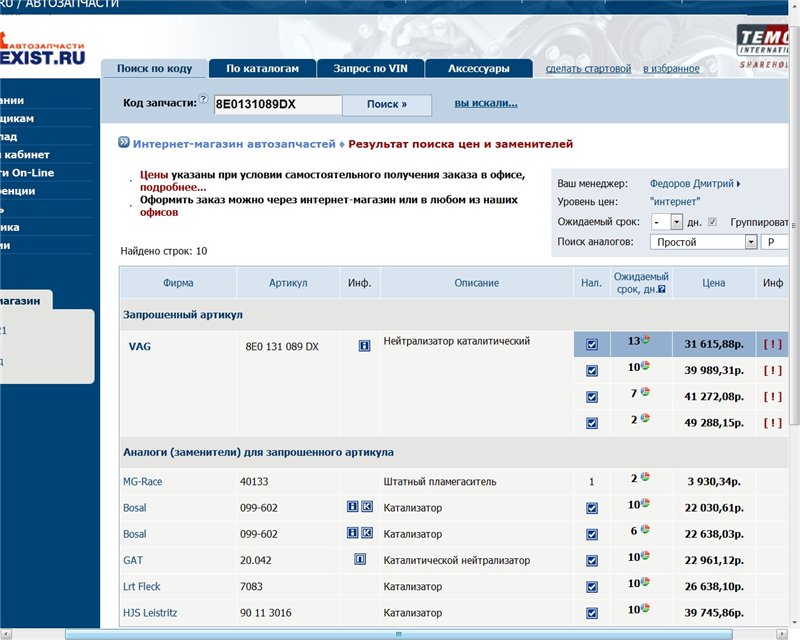
Task: Click сделать стартовой link
Action: pyautogui.click(x=588, y=68)
